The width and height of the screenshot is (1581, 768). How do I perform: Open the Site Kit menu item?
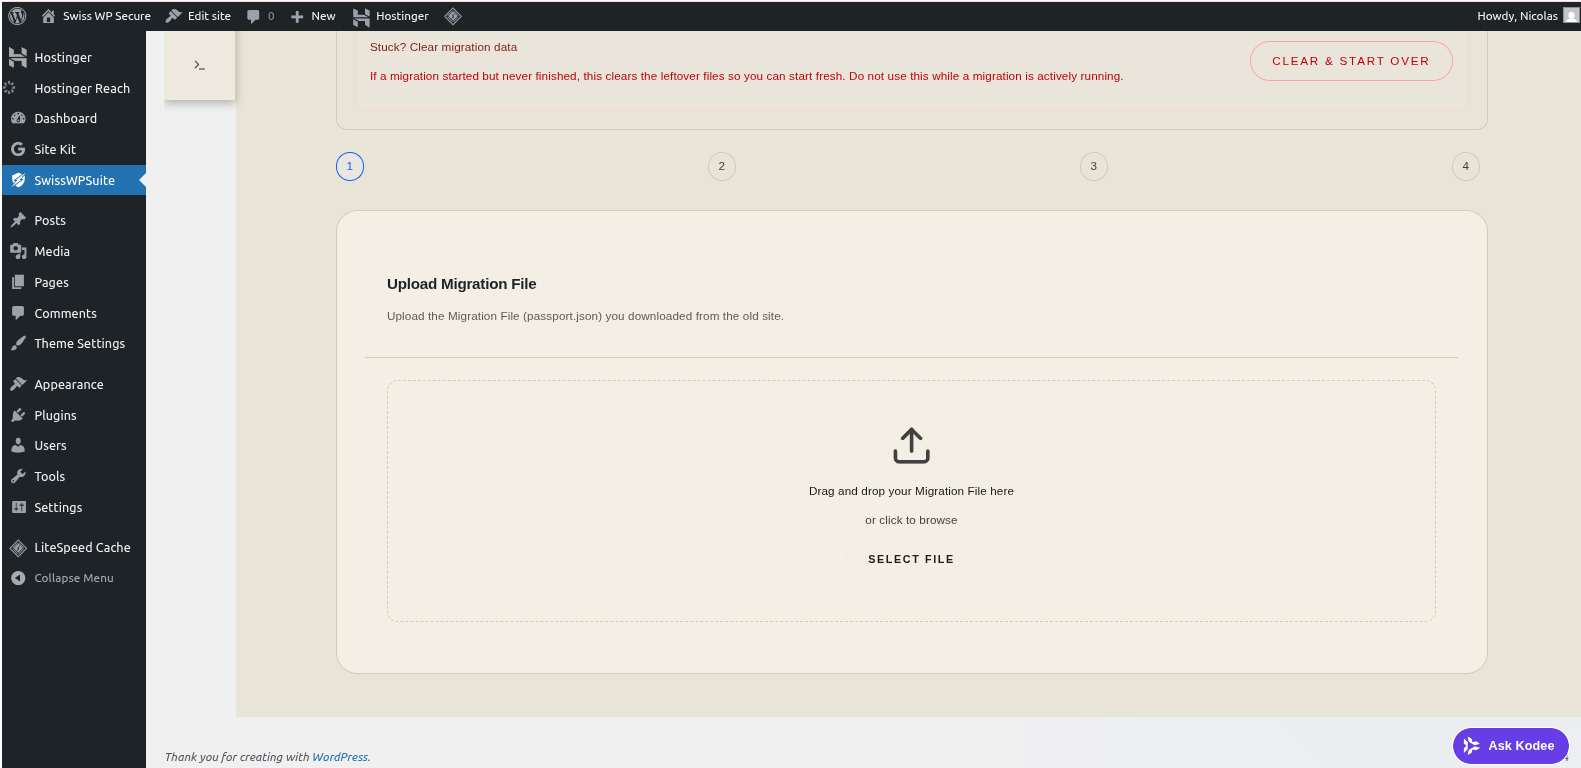coord(55,149)
